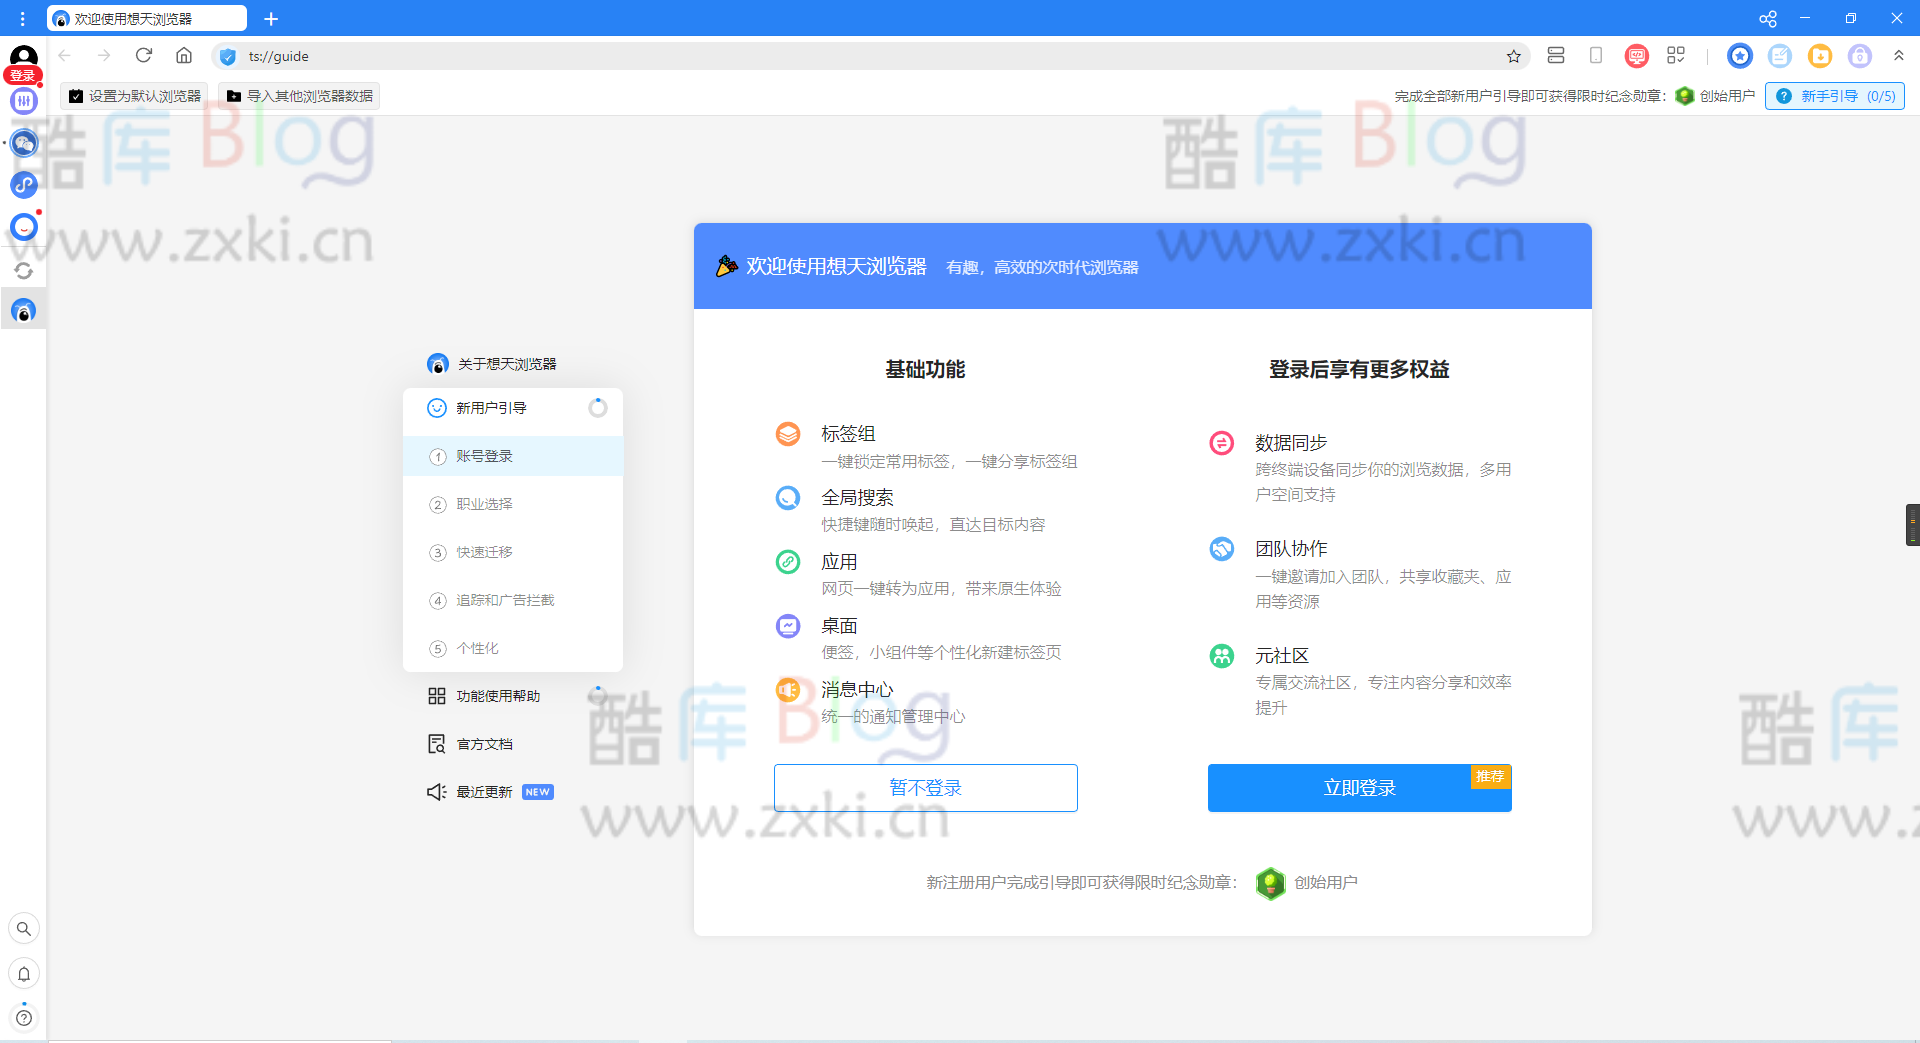Open the browser menu via three-dot icon

[x=22, y=18]
